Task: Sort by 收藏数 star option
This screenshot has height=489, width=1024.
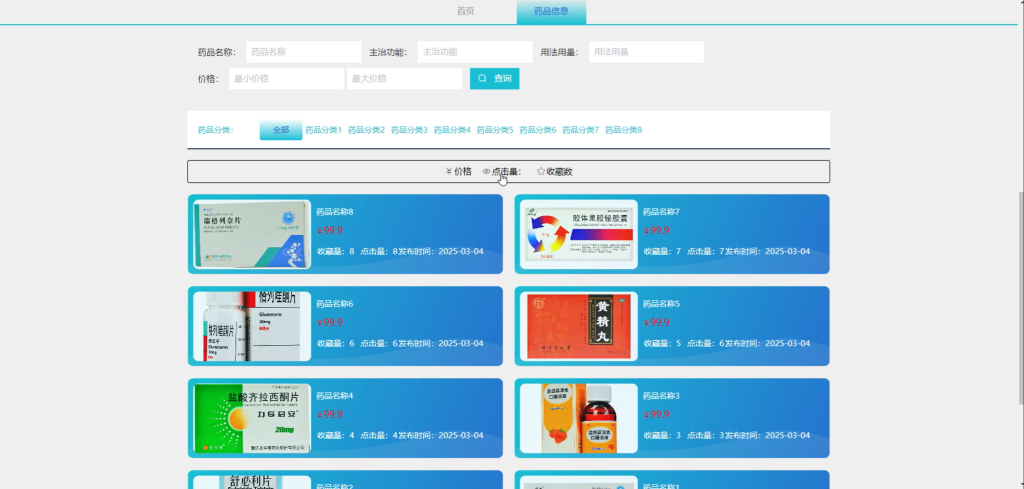Action: tap(554, 172)
